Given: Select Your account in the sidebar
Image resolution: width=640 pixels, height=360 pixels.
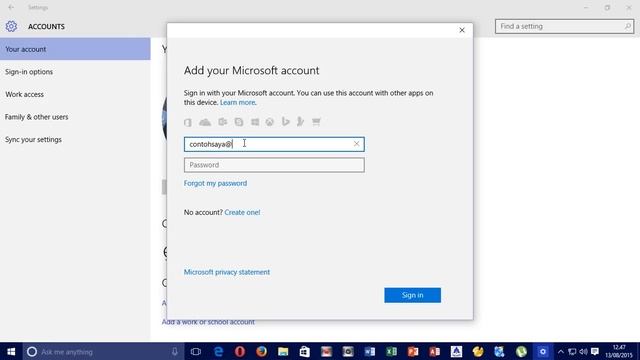Looking at the screenshot, I should coord(75,49).
